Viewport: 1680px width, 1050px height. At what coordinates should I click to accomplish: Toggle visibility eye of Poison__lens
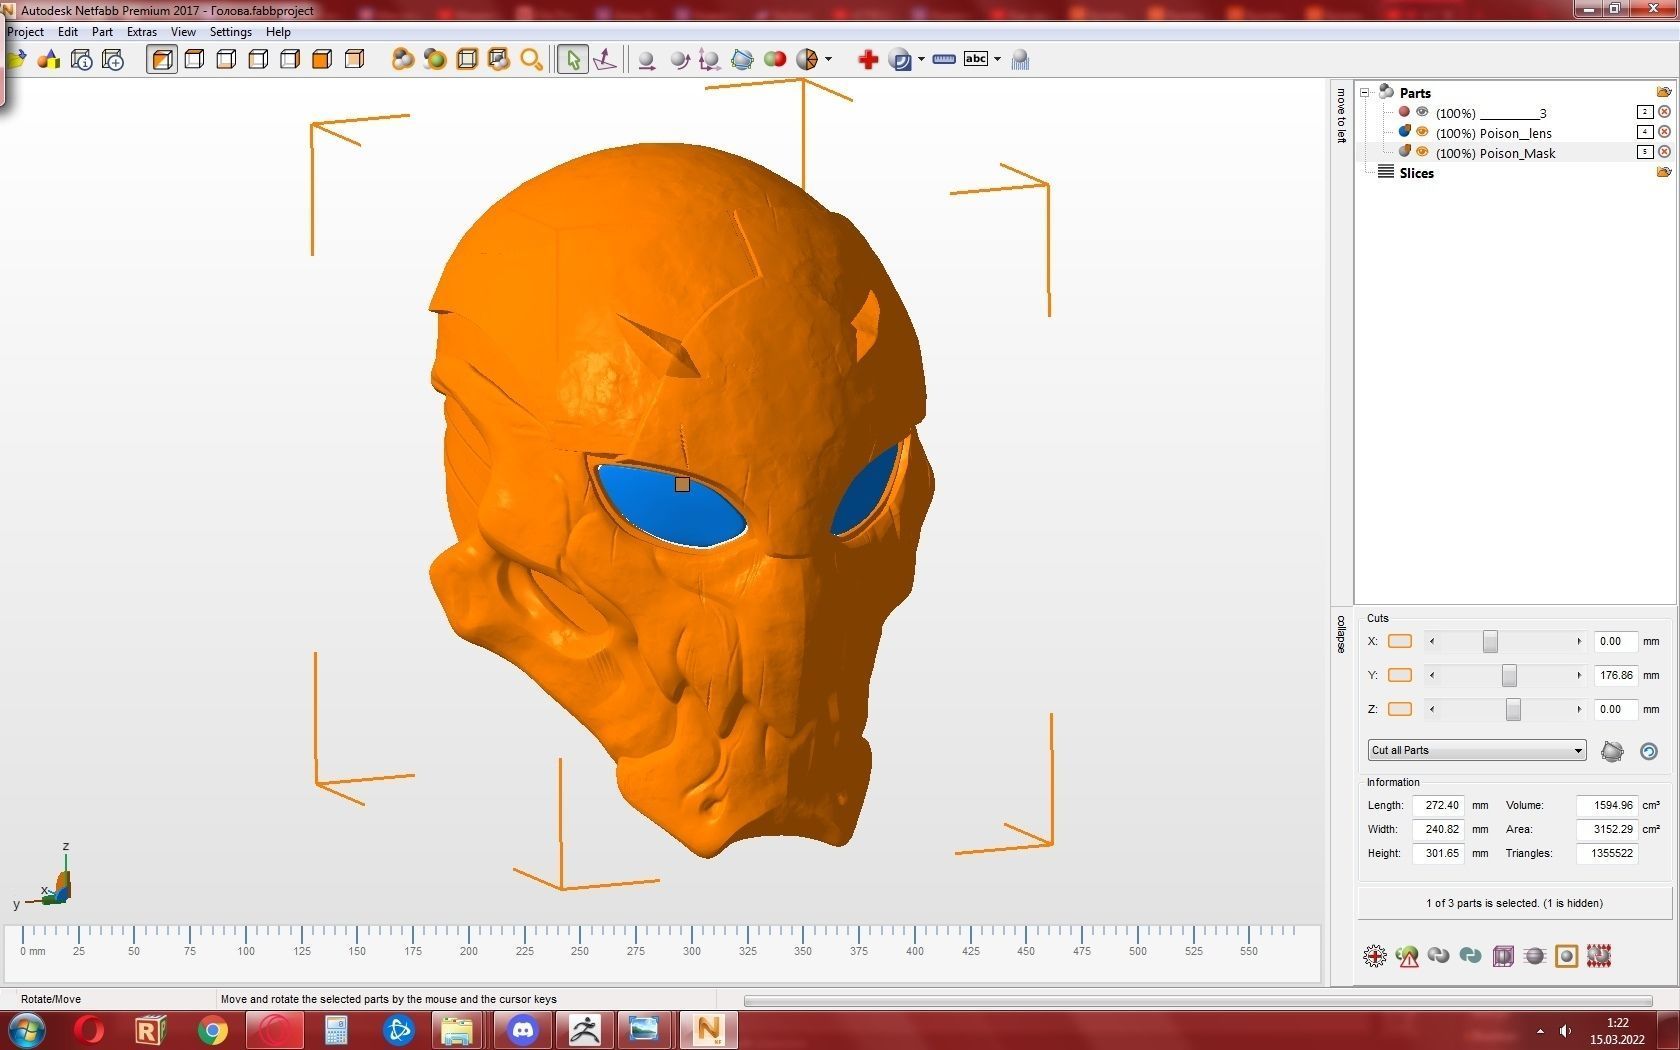[1422, 132]
